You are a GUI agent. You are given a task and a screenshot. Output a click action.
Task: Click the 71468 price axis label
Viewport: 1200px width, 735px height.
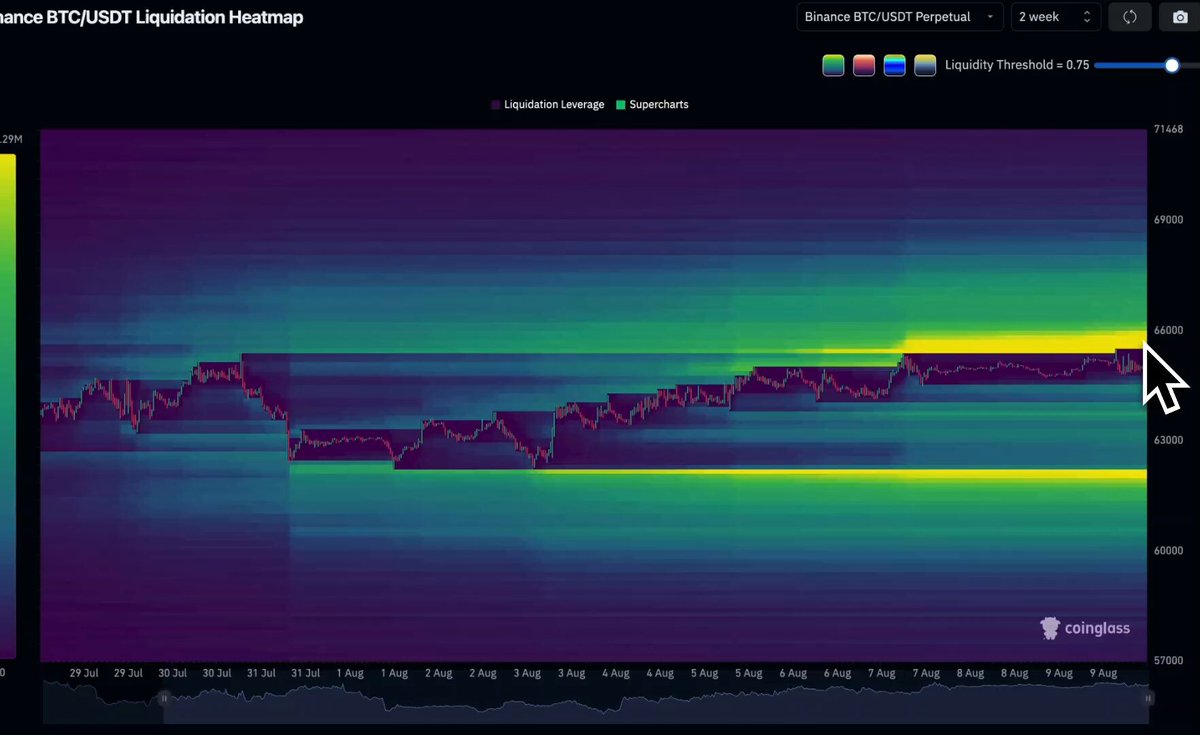click(x=1168, y=129)
